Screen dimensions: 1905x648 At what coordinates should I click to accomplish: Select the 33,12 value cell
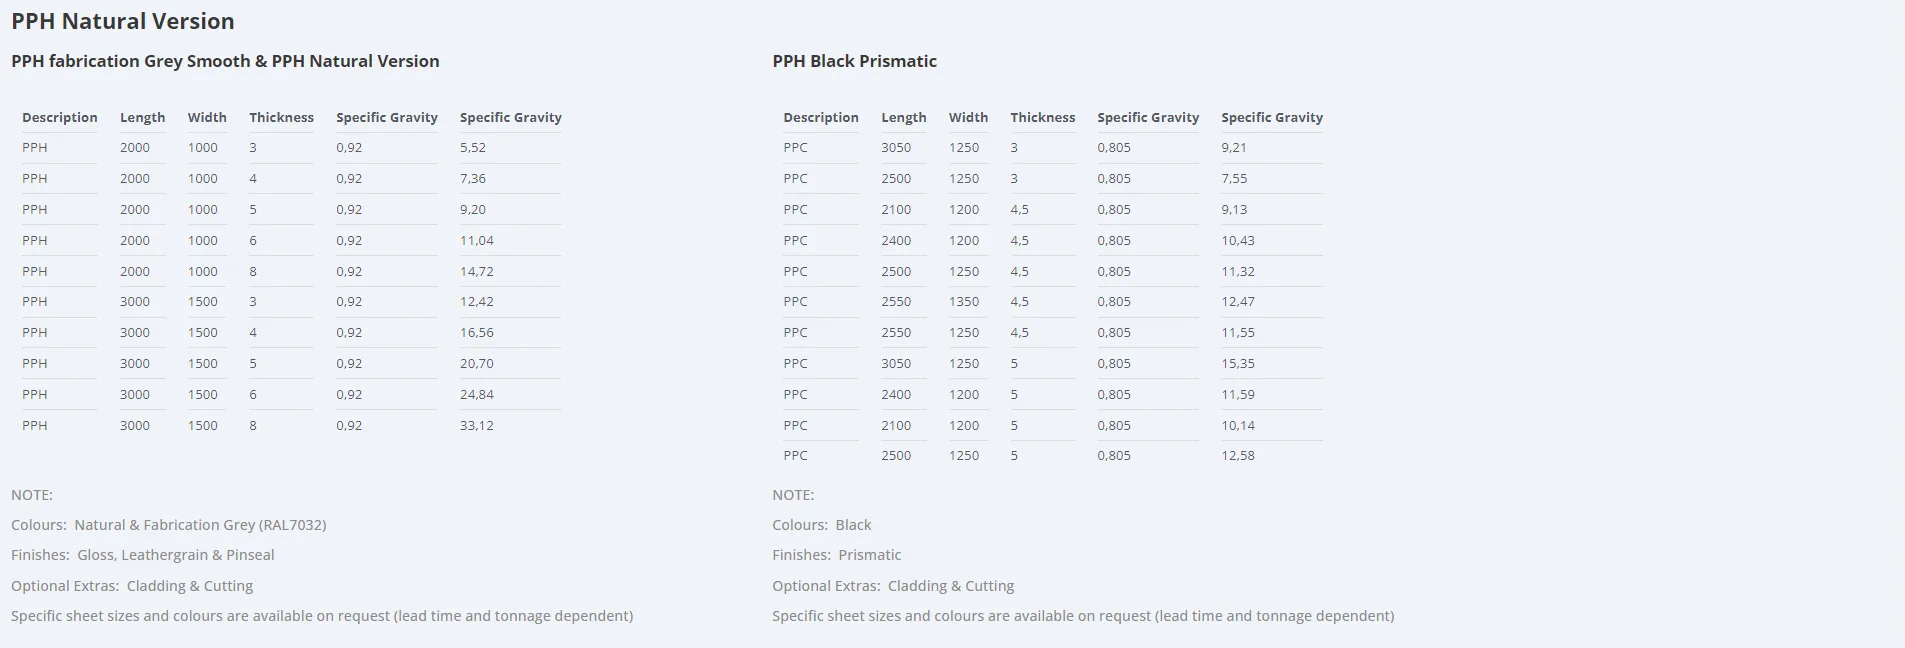[x=477, y=425]
